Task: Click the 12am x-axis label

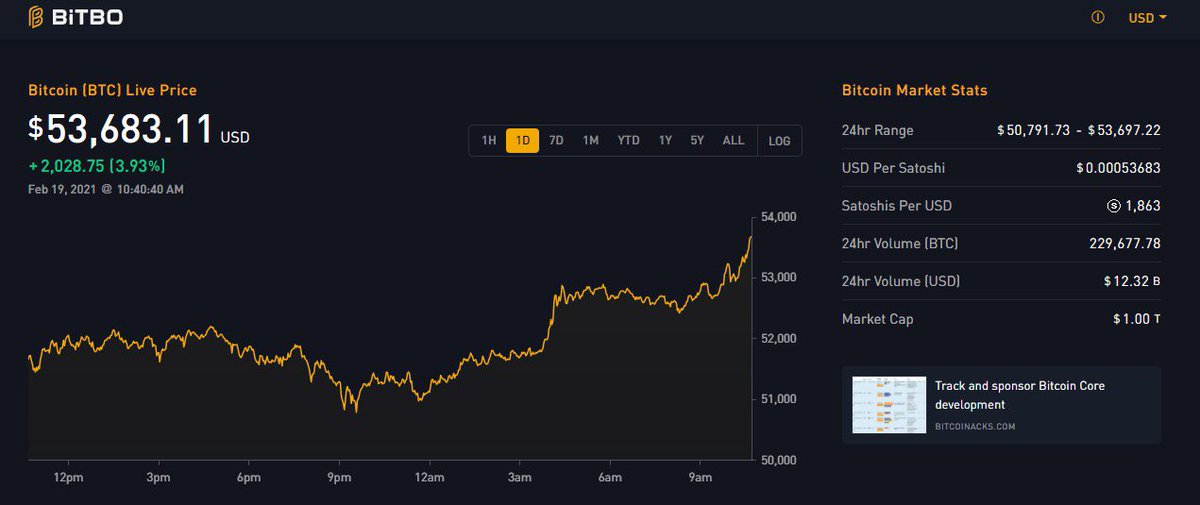Action: (429, 478)
